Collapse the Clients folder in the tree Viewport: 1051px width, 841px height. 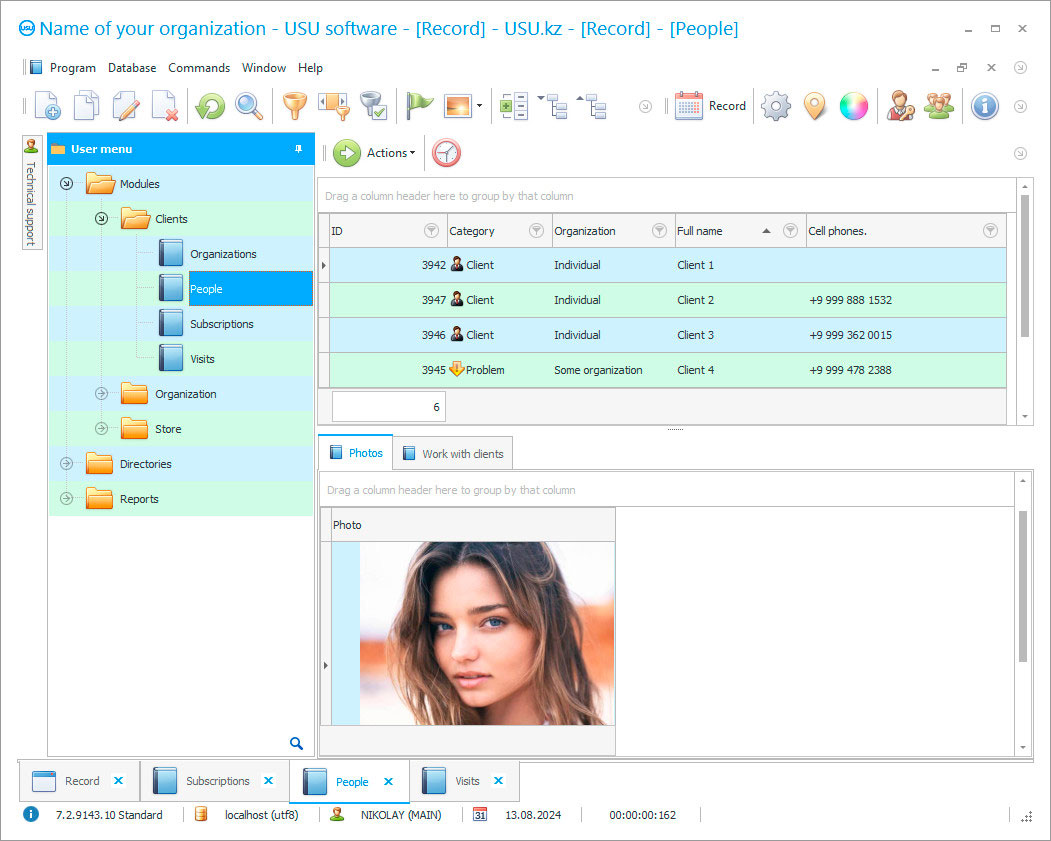point(101,218)
